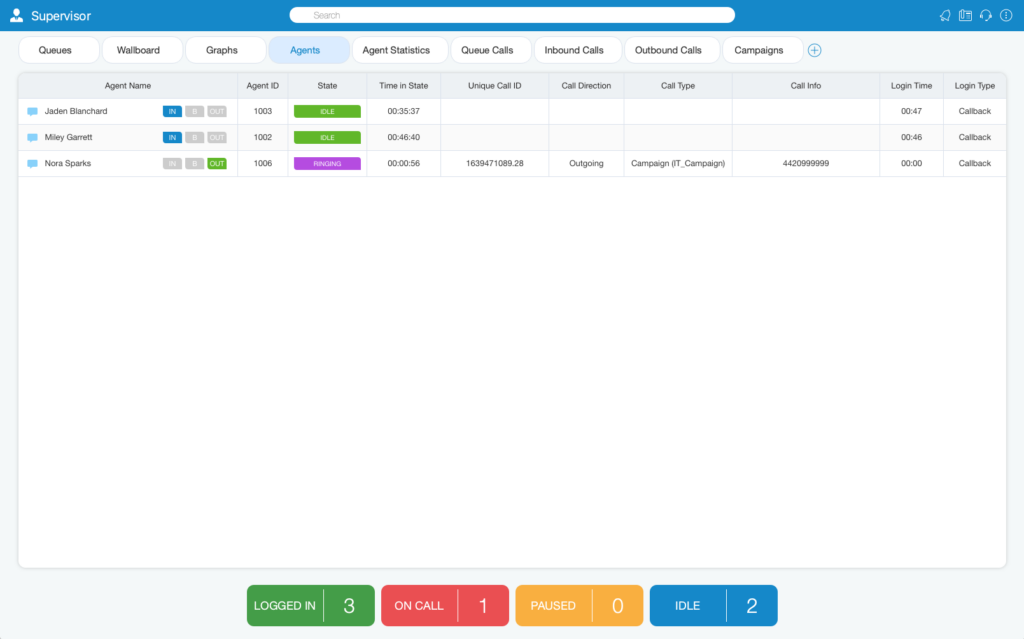Toggle B option for Nora Sparks
This screenshot has width=1024, height=639.
194,164
